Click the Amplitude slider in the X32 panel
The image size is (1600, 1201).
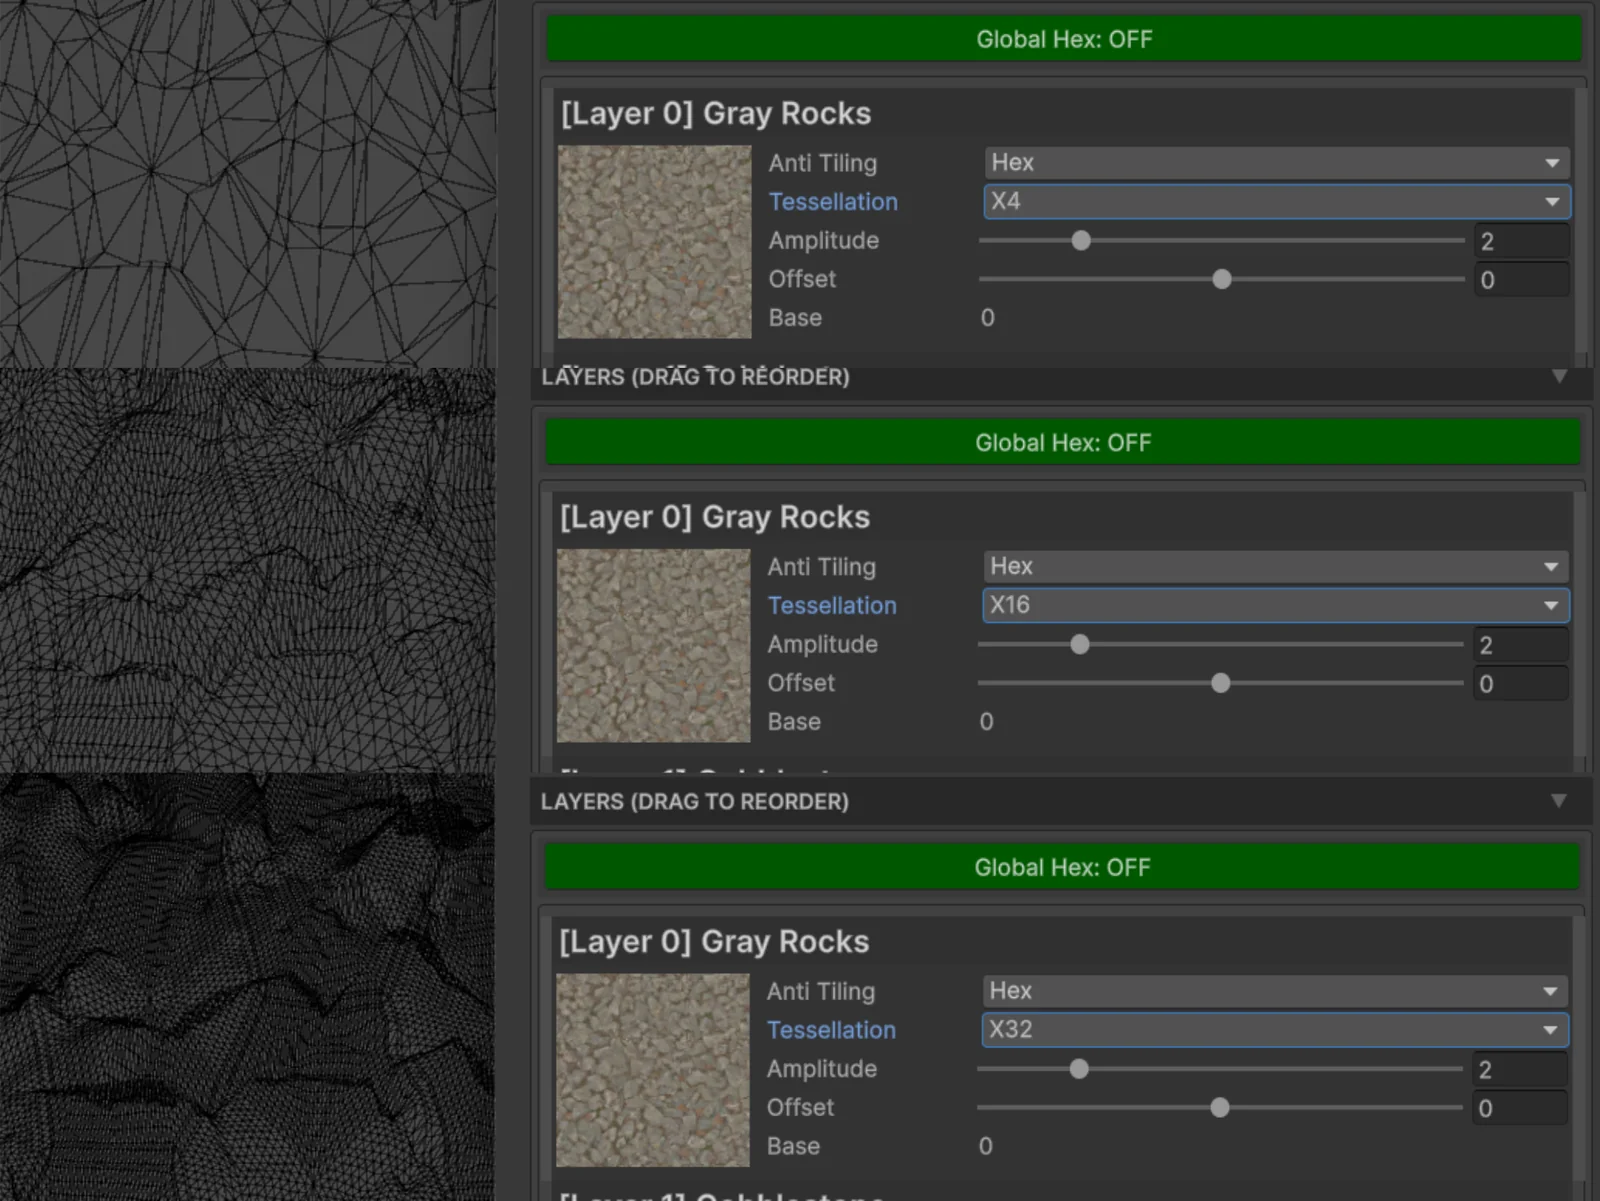pyautogui.click(x=1219, y=1069)
